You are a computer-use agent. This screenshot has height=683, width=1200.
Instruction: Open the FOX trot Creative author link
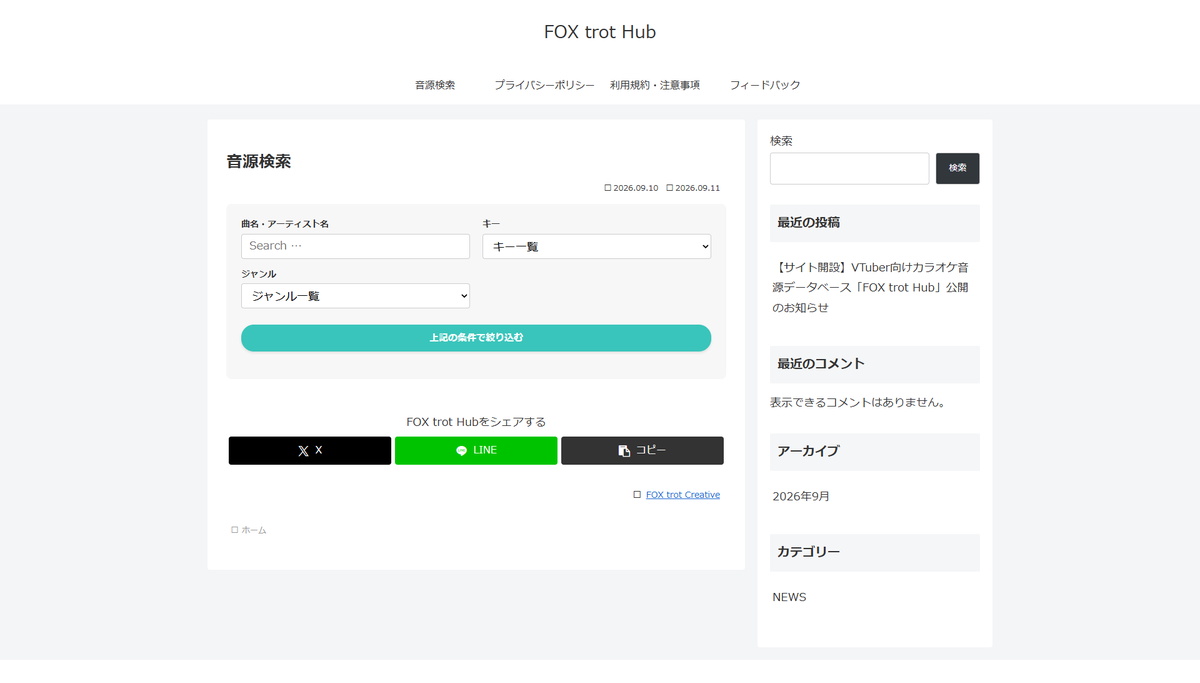(x=683, y=495)
